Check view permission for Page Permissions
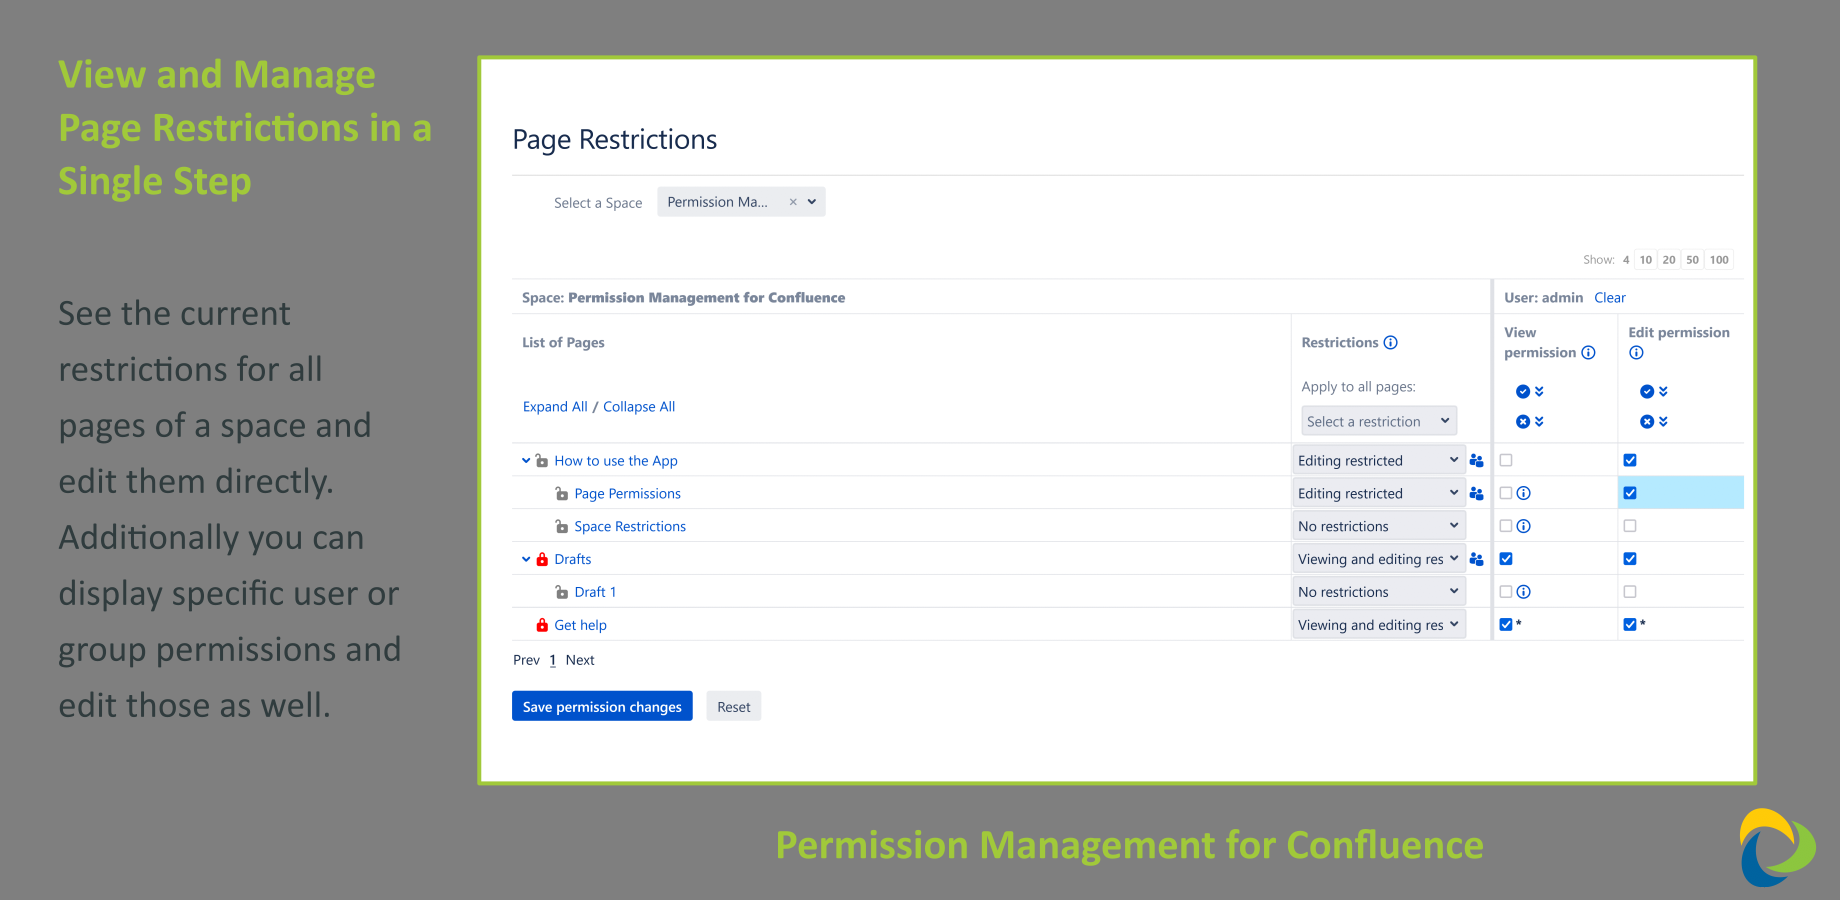This screenshot has width=1840, height=900. coord(1506,493)
